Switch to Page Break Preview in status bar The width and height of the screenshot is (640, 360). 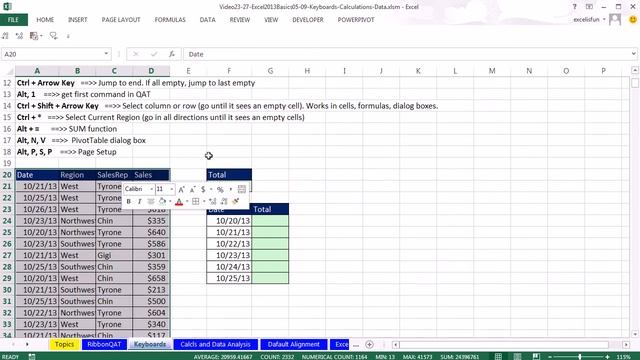click(536, 357)
